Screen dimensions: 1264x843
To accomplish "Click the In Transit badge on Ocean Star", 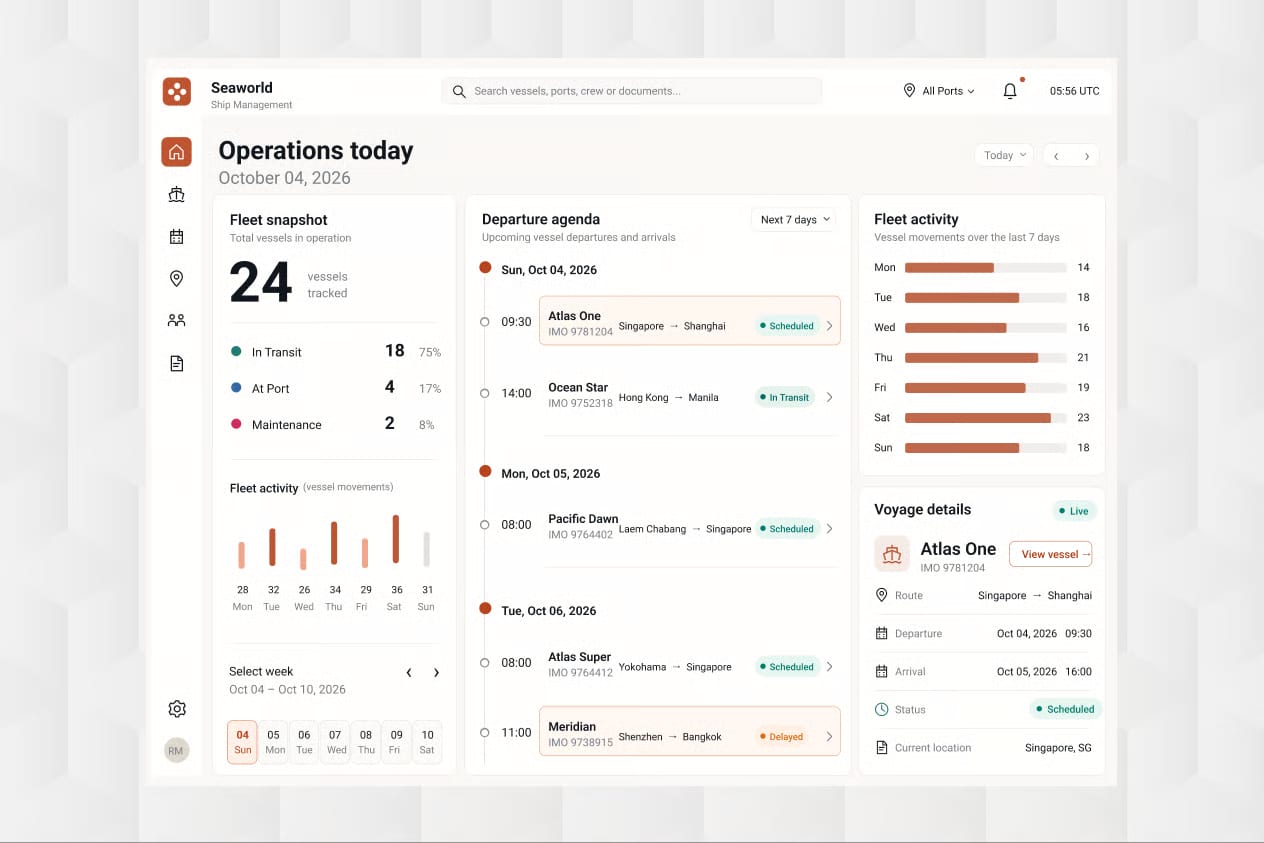I will [784, 397].
